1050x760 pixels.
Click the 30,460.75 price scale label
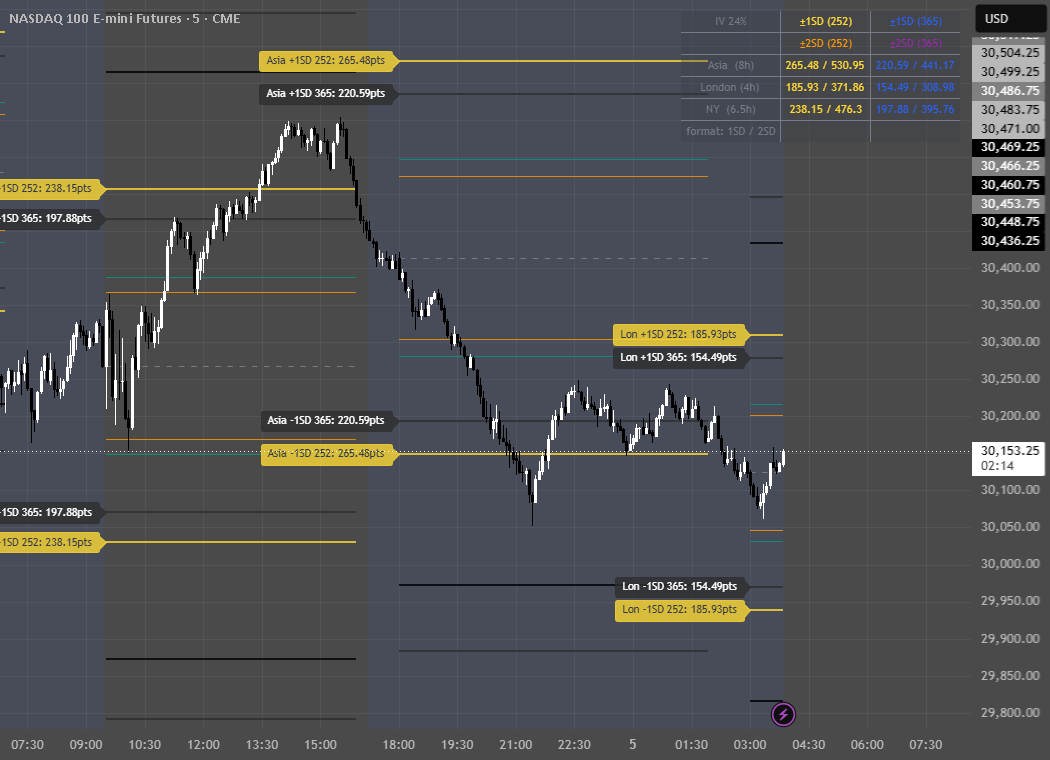point(1008,185)
